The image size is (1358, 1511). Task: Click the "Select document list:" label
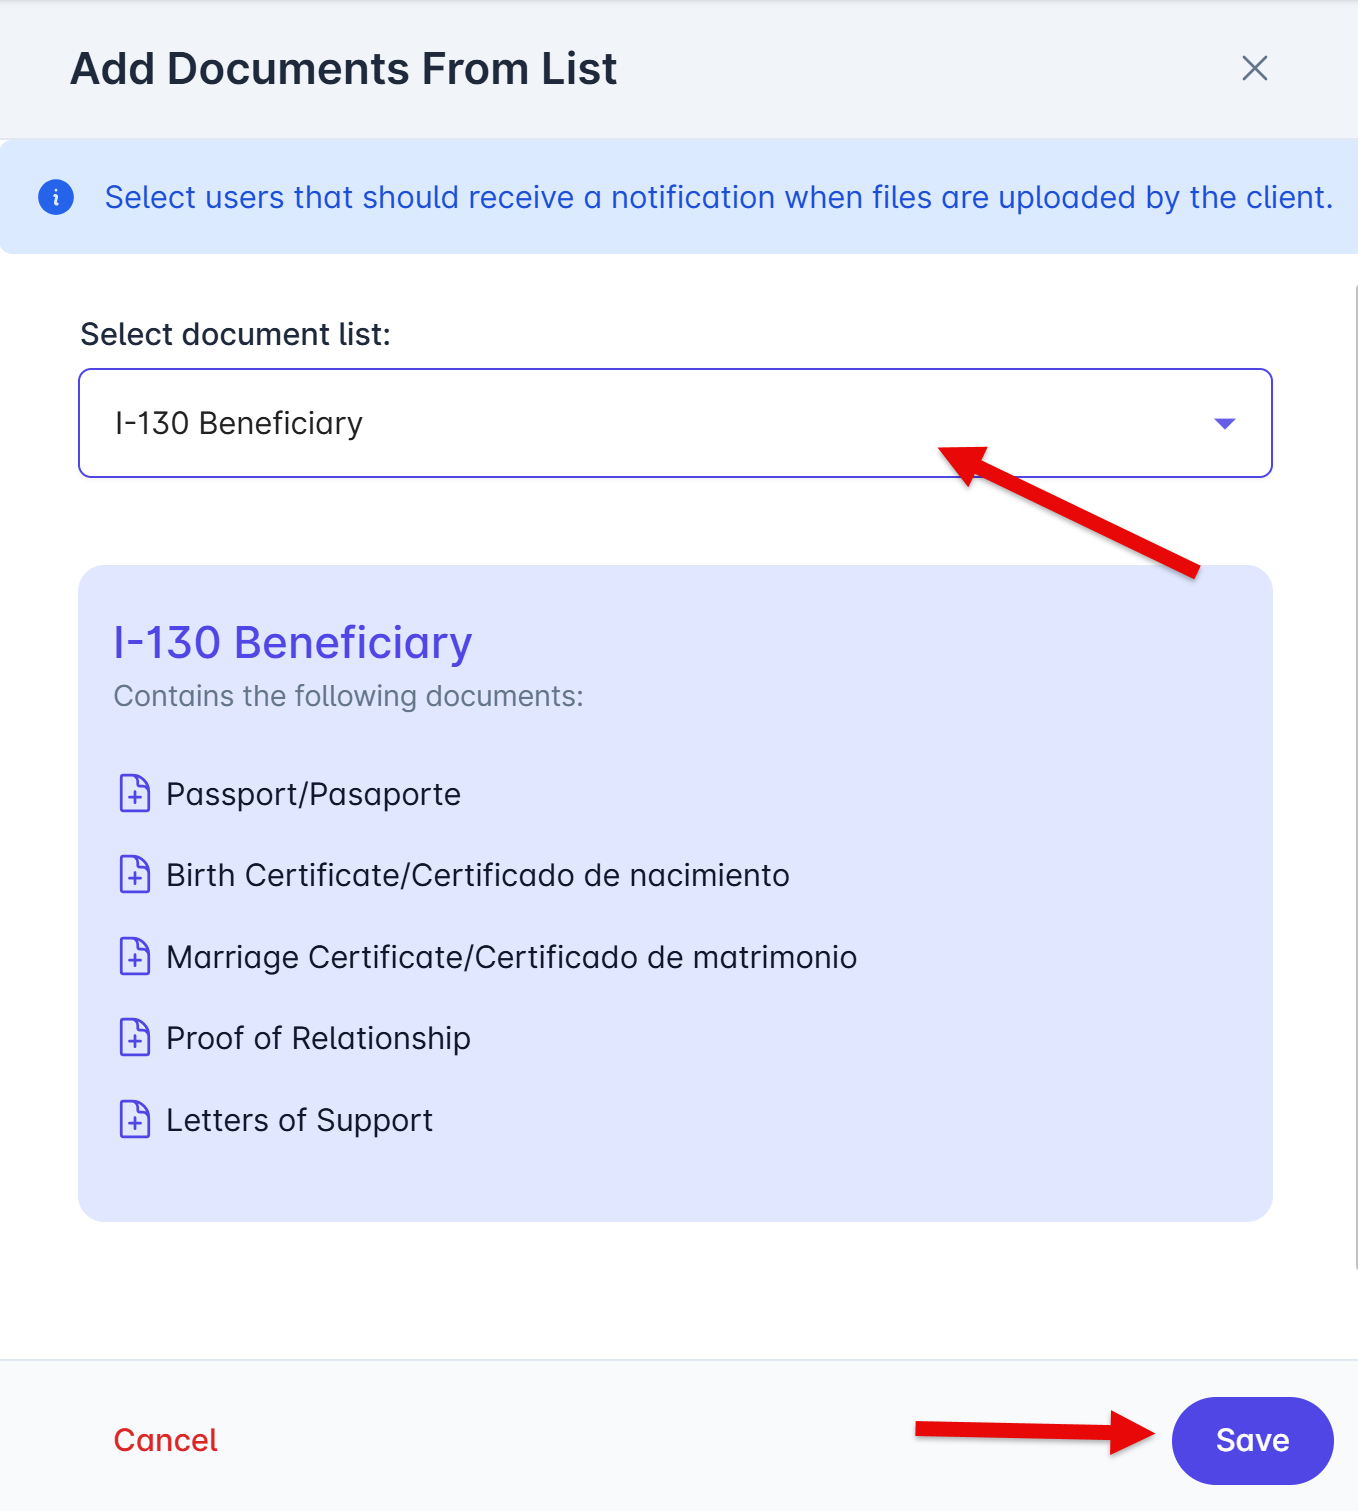click(235, 334)
